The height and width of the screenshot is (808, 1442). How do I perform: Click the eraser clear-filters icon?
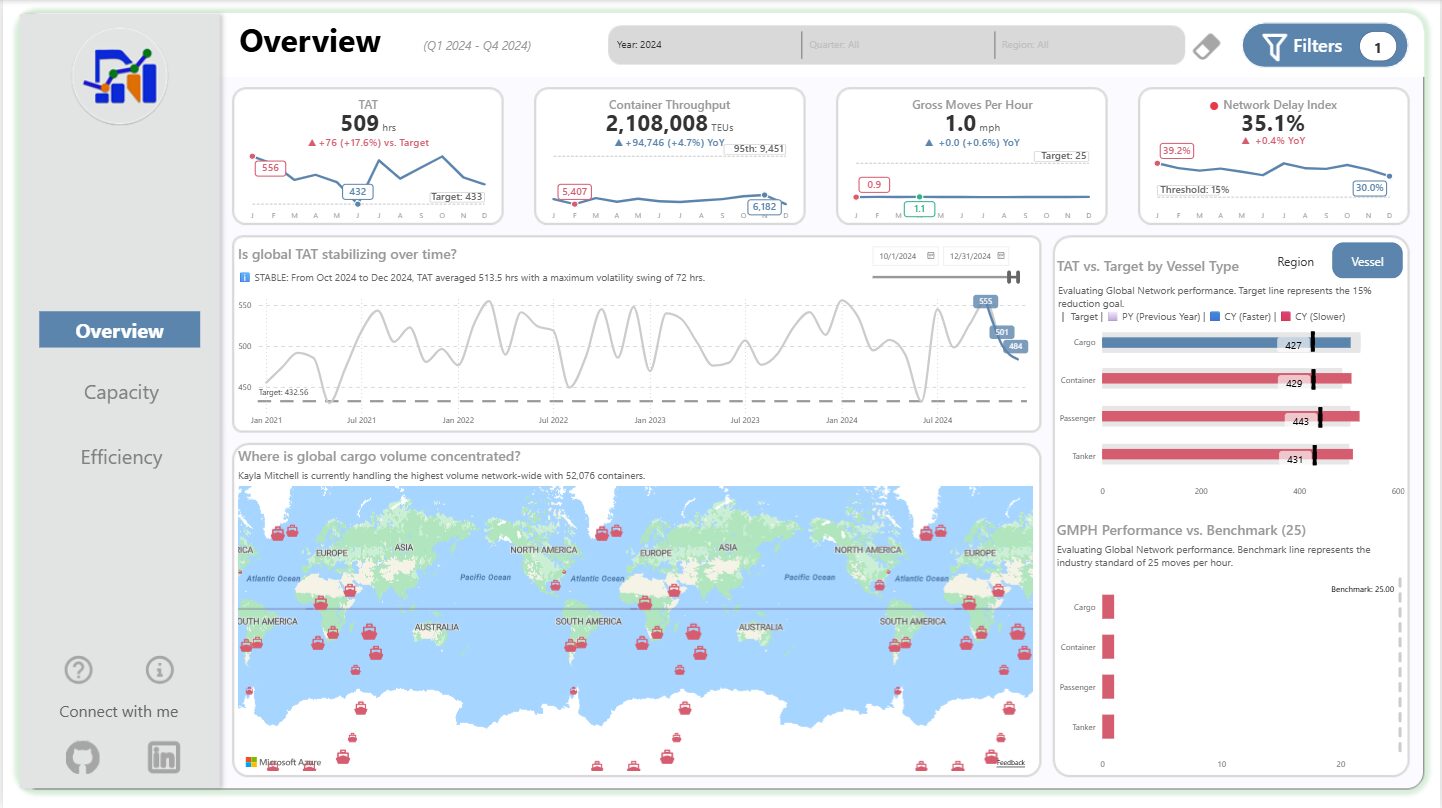1207,46
